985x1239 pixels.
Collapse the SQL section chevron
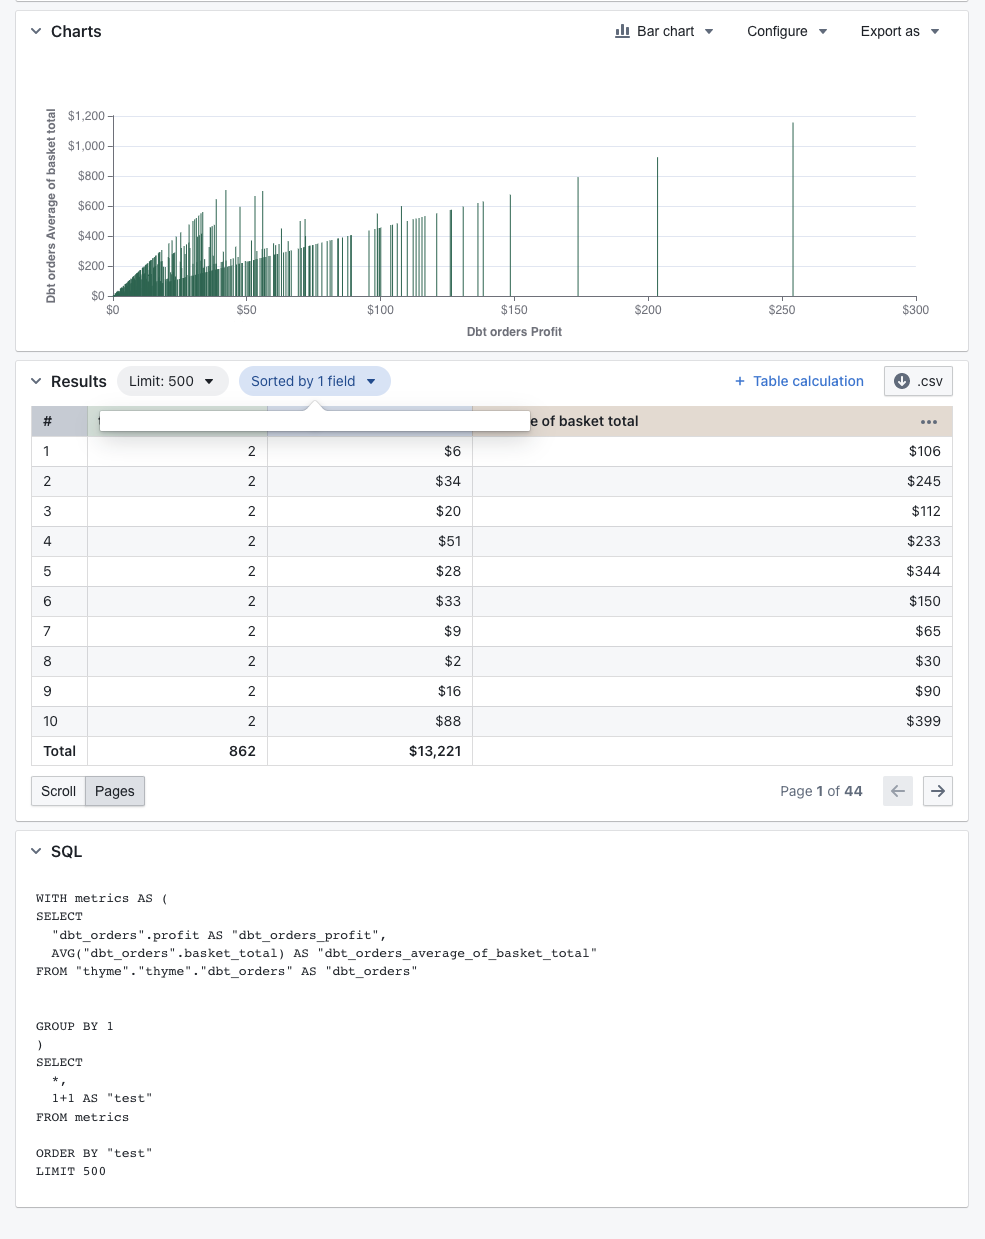pyautogui.click(x=36, y=851)
